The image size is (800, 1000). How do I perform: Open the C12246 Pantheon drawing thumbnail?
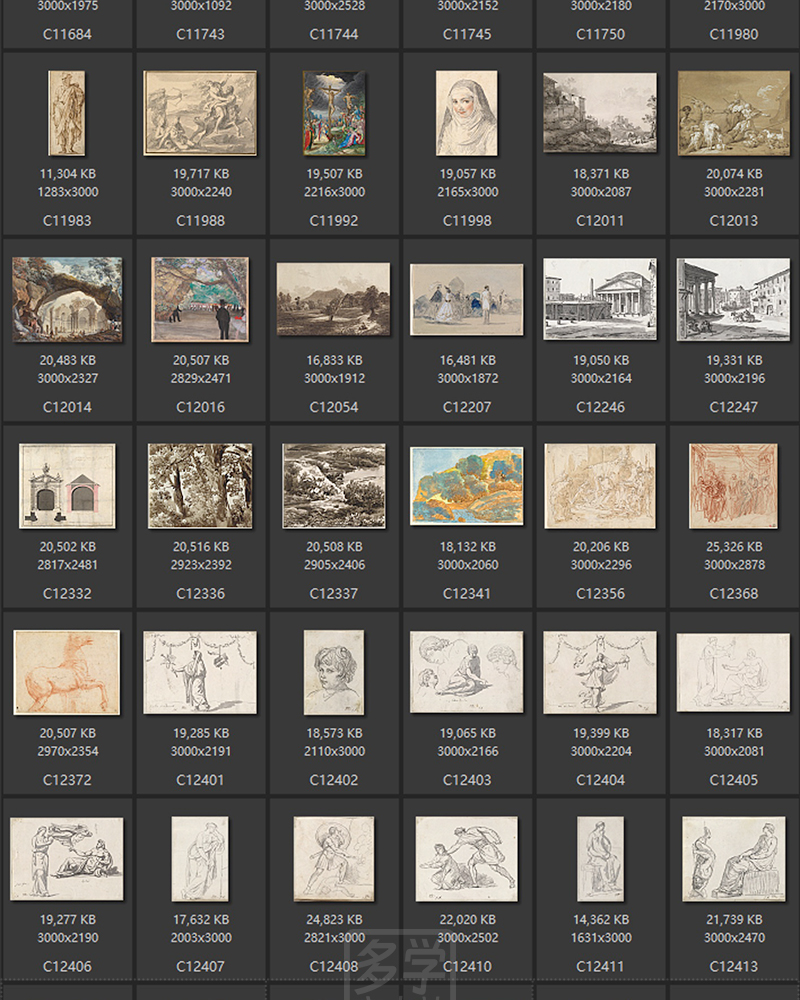[x=600, y=299]
